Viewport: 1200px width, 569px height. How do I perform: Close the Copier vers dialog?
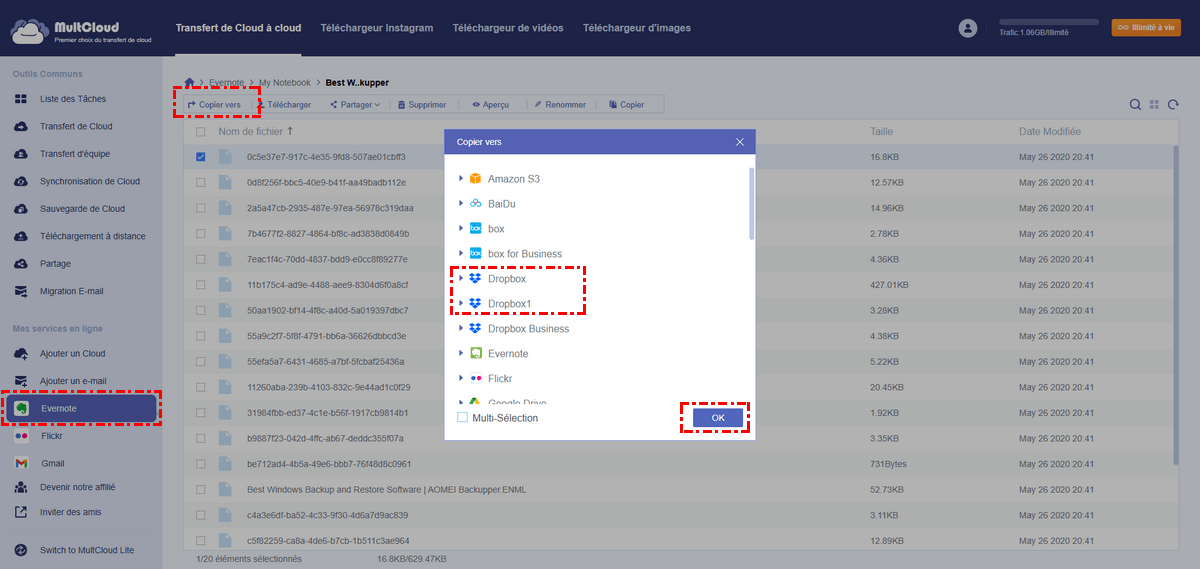point(740,142)
